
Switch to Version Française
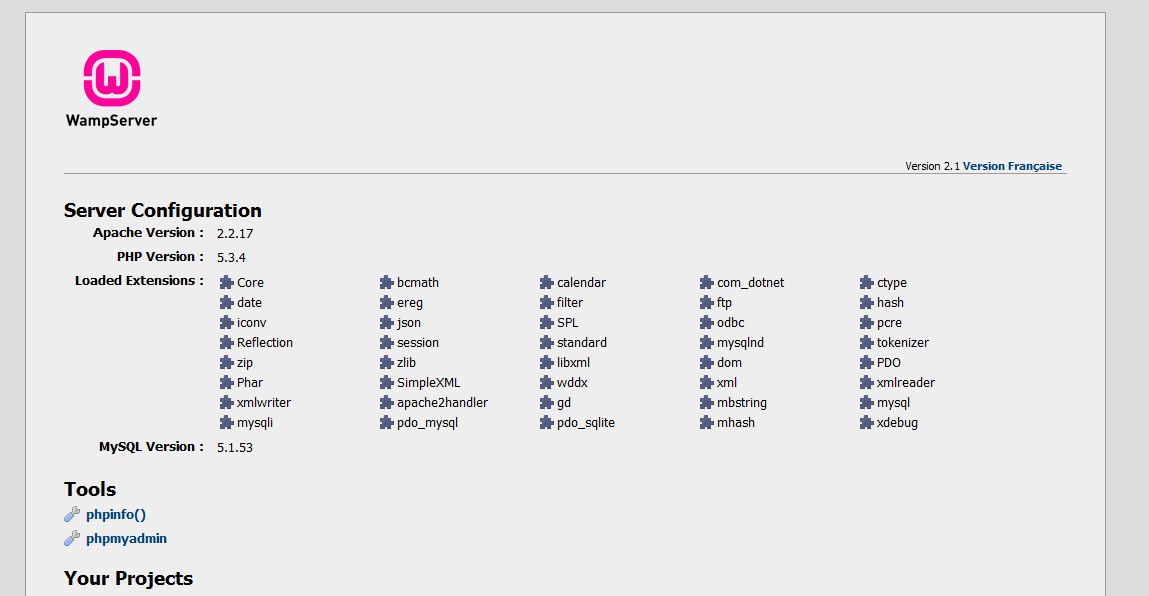(x=1012, y=166)
